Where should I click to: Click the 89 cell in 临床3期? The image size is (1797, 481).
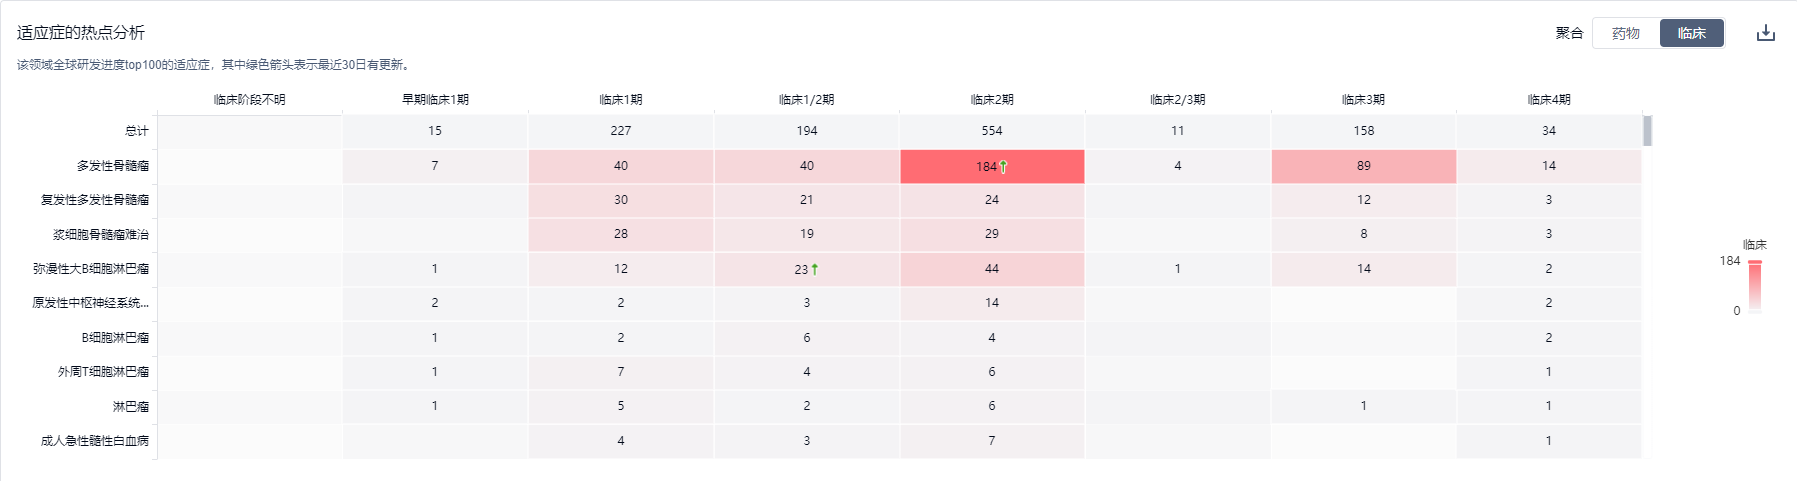(x=1364, y=166)
